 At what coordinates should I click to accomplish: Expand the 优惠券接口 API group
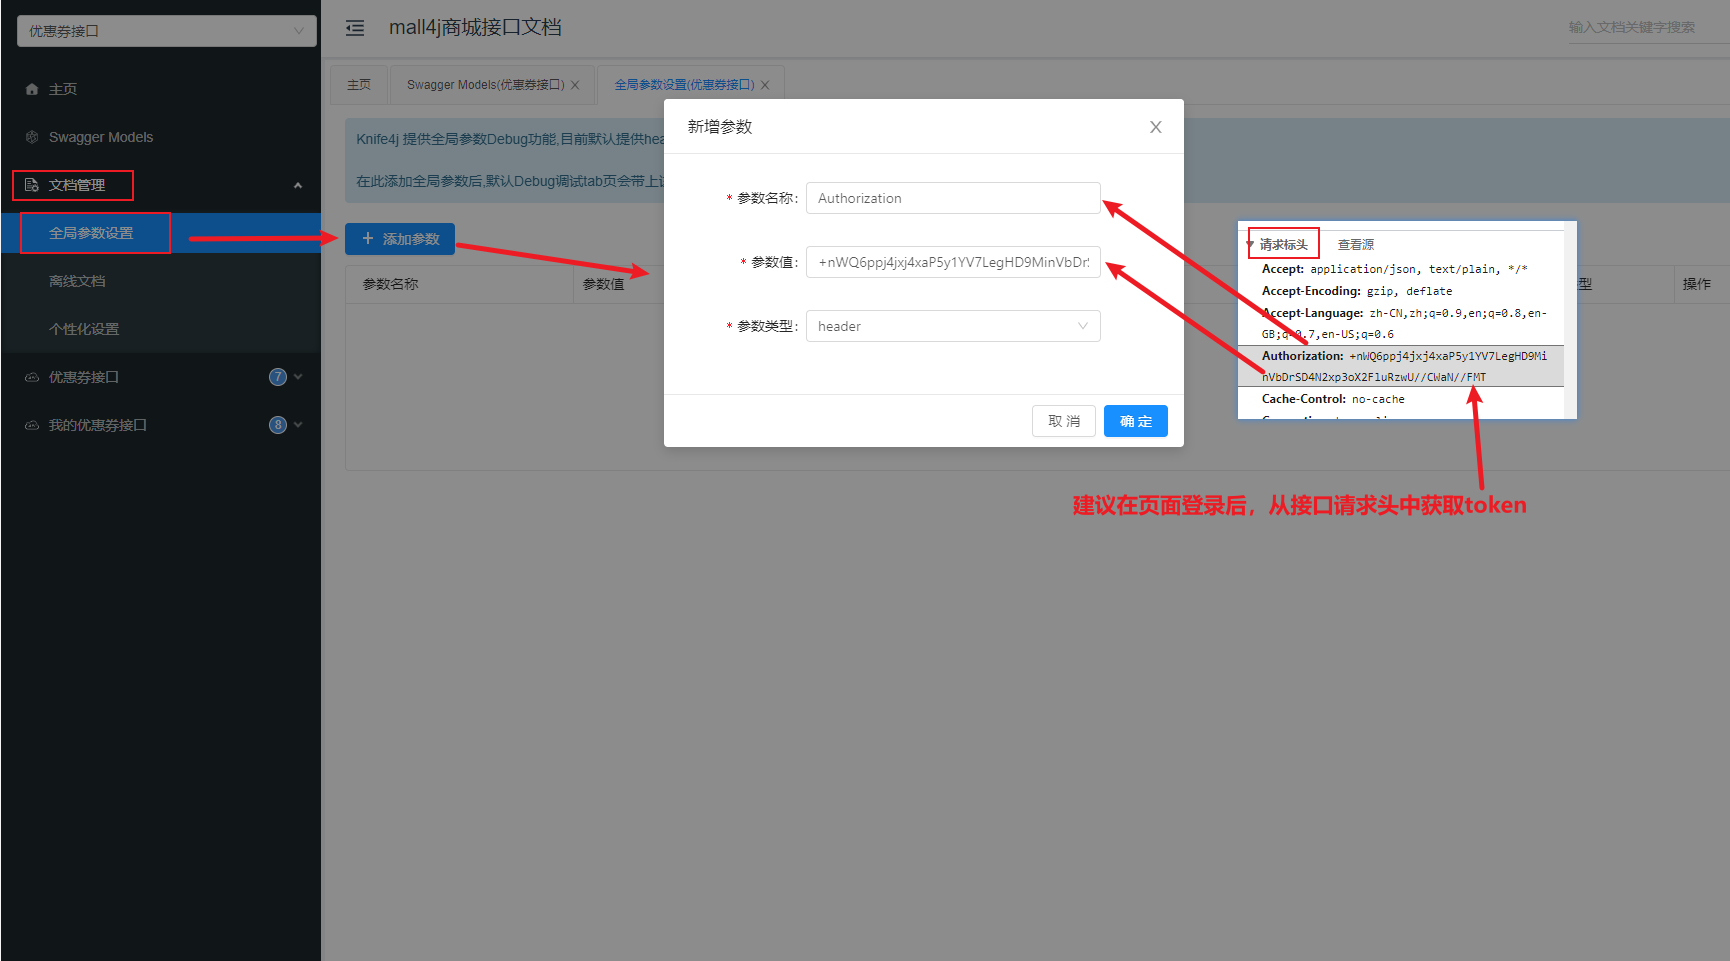298,377
